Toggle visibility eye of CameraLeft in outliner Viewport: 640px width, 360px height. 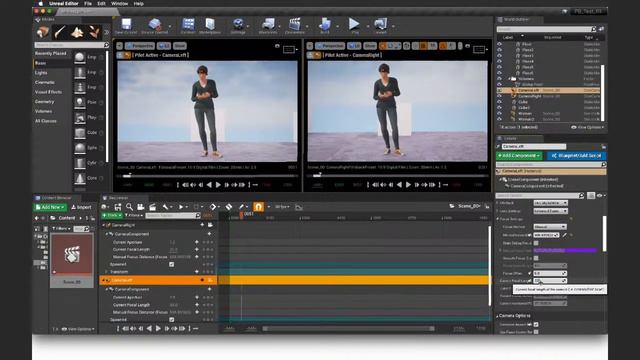(499, 90)
